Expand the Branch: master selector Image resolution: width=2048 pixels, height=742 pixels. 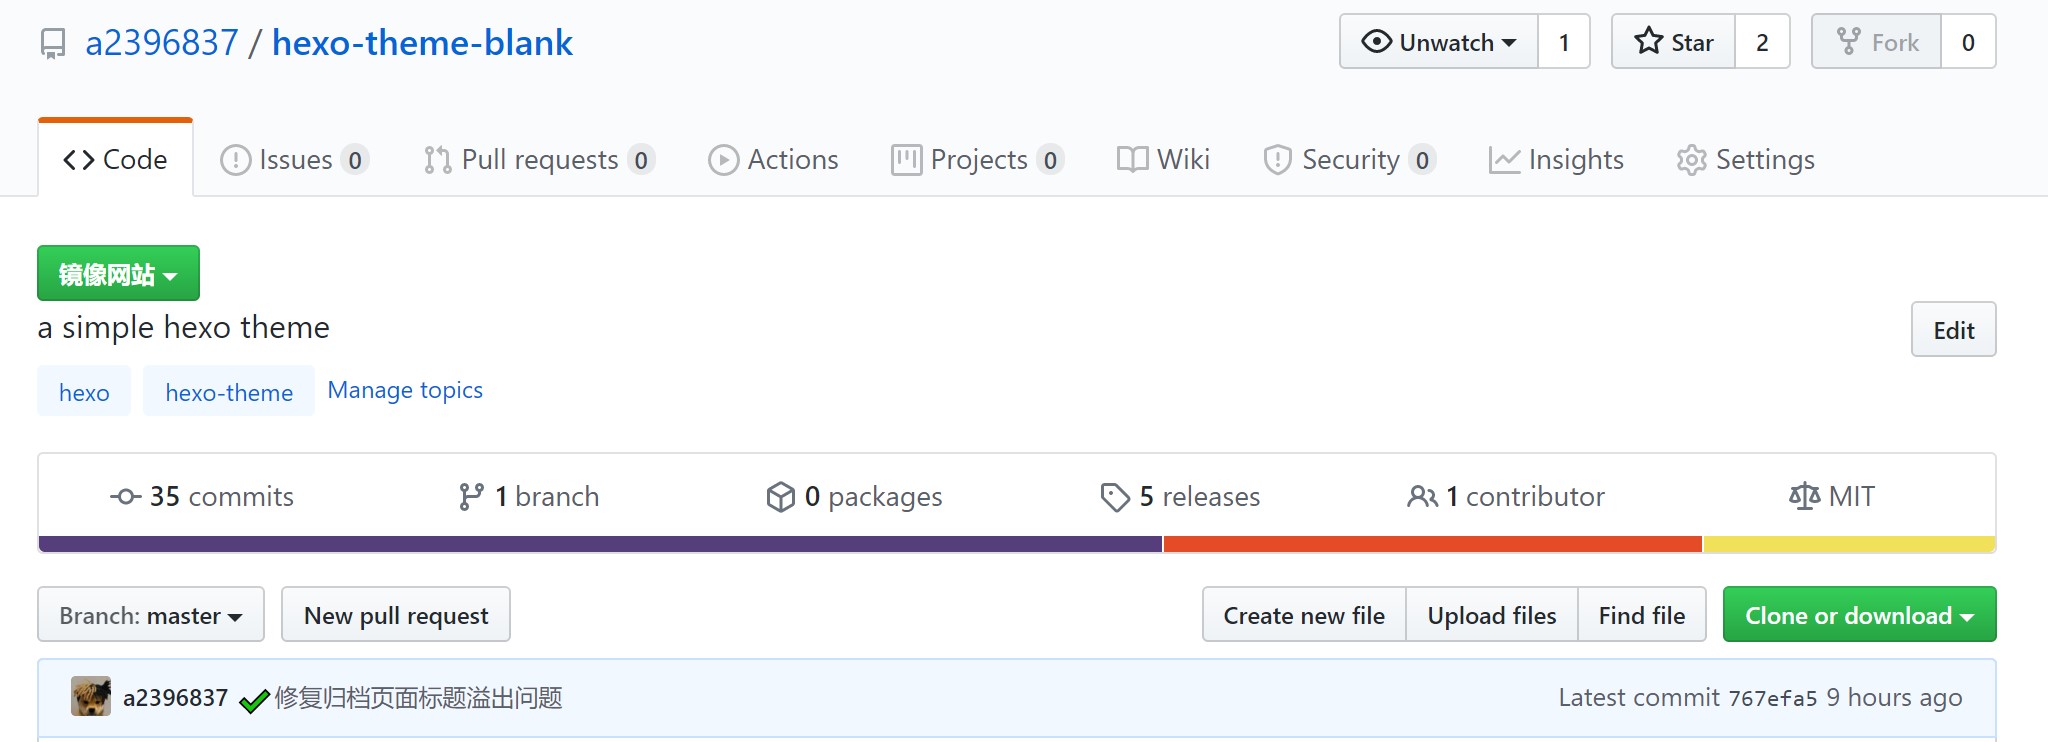pos(151,615)
